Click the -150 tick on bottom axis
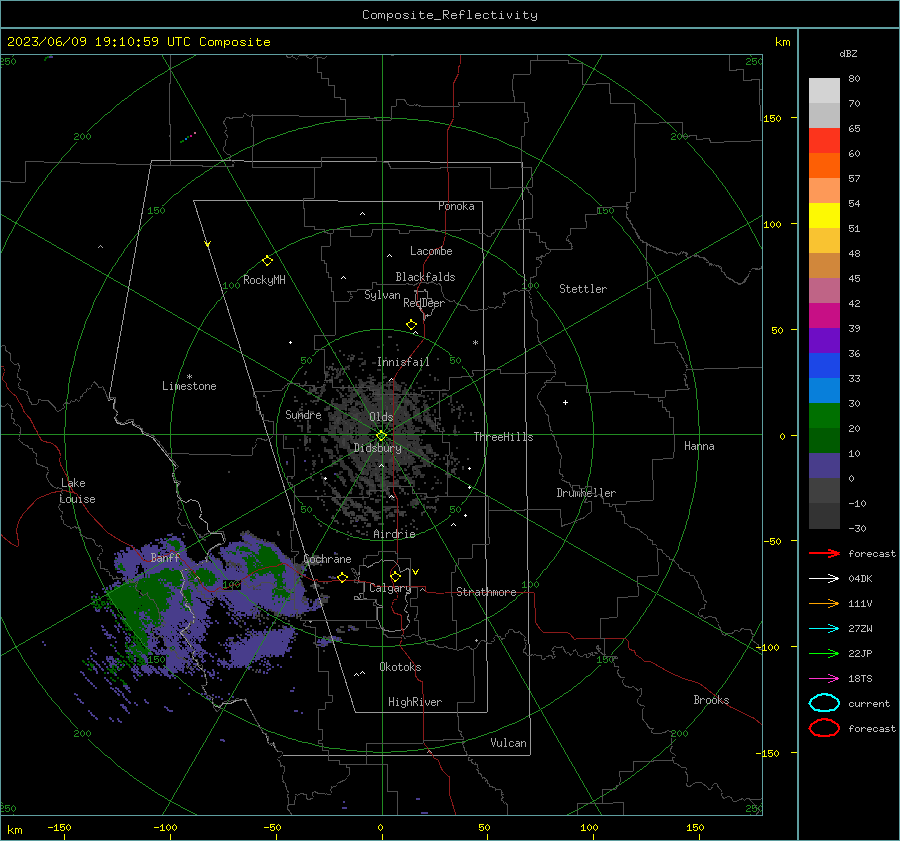900x841 pixels. pos(59,827)
